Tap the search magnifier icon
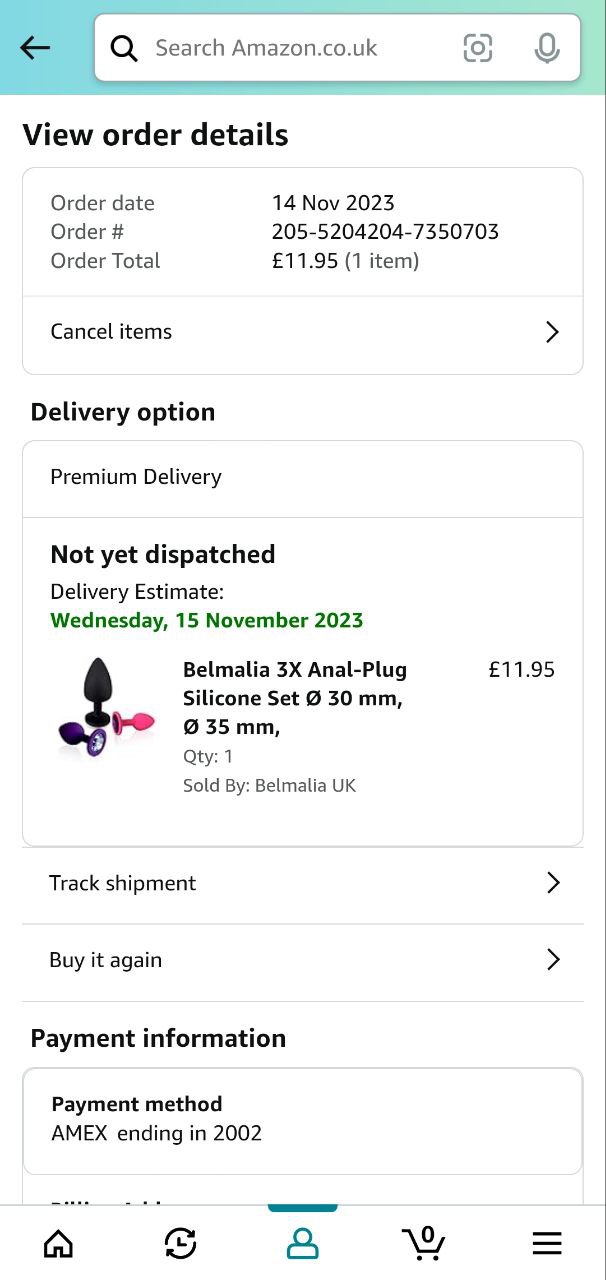This screenshot has height=1280, width=606. pos(124,48)
